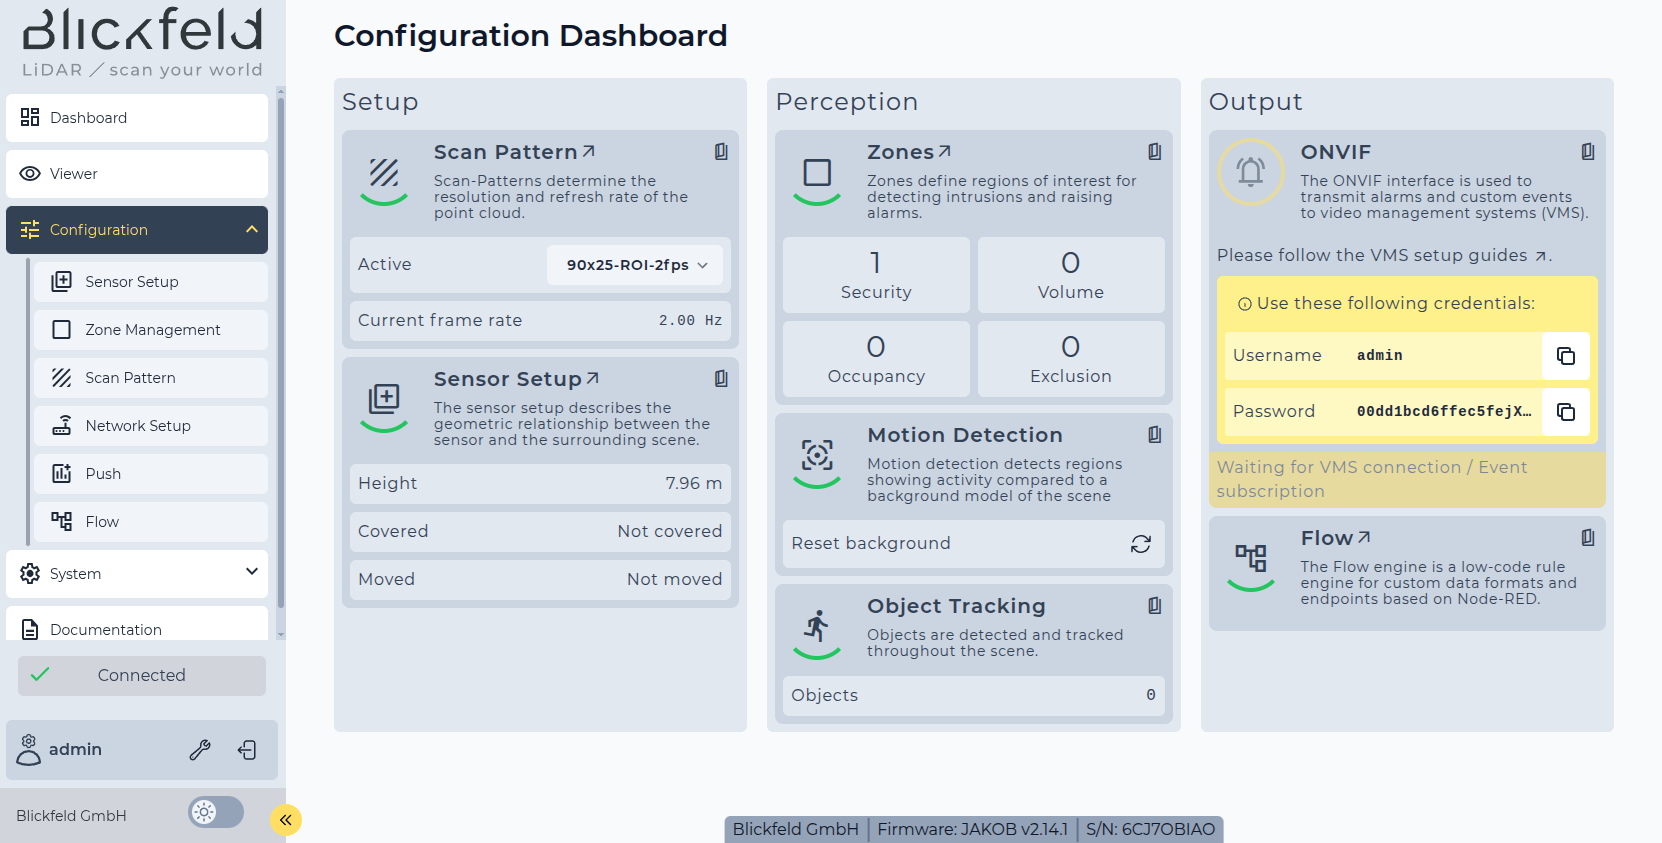Click the Reset background refresh icon
This screenshot has width=1662, height=843.
tap(1140, 544)
